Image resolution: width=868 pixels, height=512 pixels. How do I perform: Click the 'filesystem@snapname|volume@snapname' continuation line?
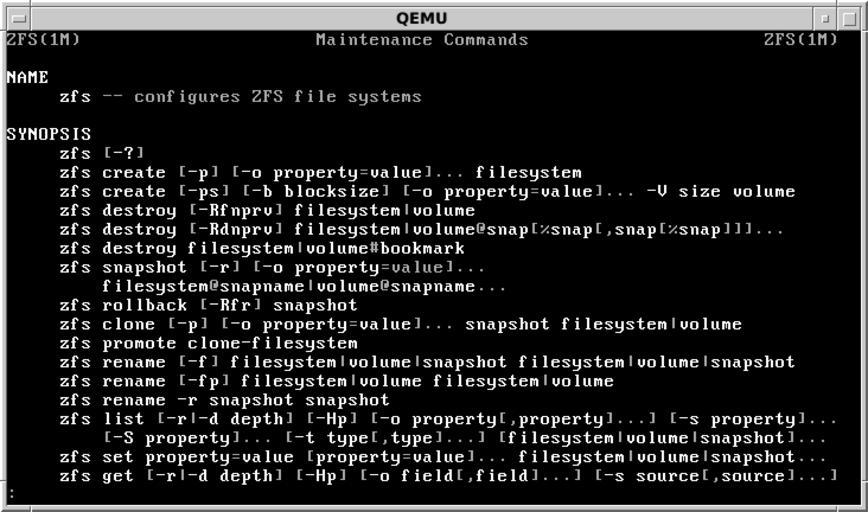[x=304, y=286]
